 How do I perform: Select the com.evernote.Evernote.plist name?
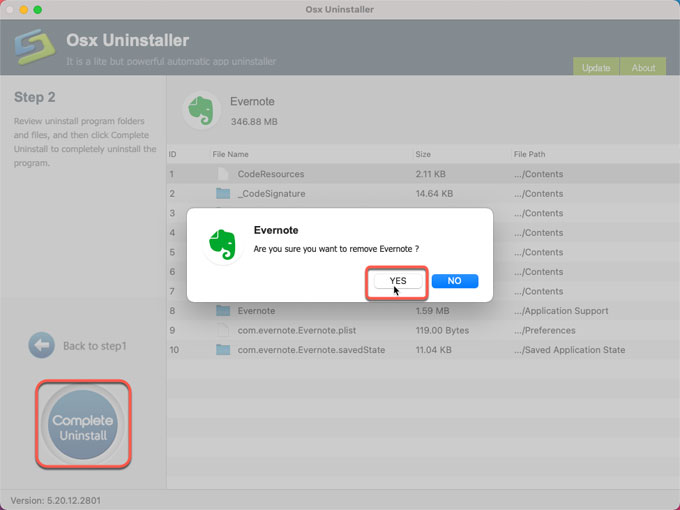pos(297,330)
